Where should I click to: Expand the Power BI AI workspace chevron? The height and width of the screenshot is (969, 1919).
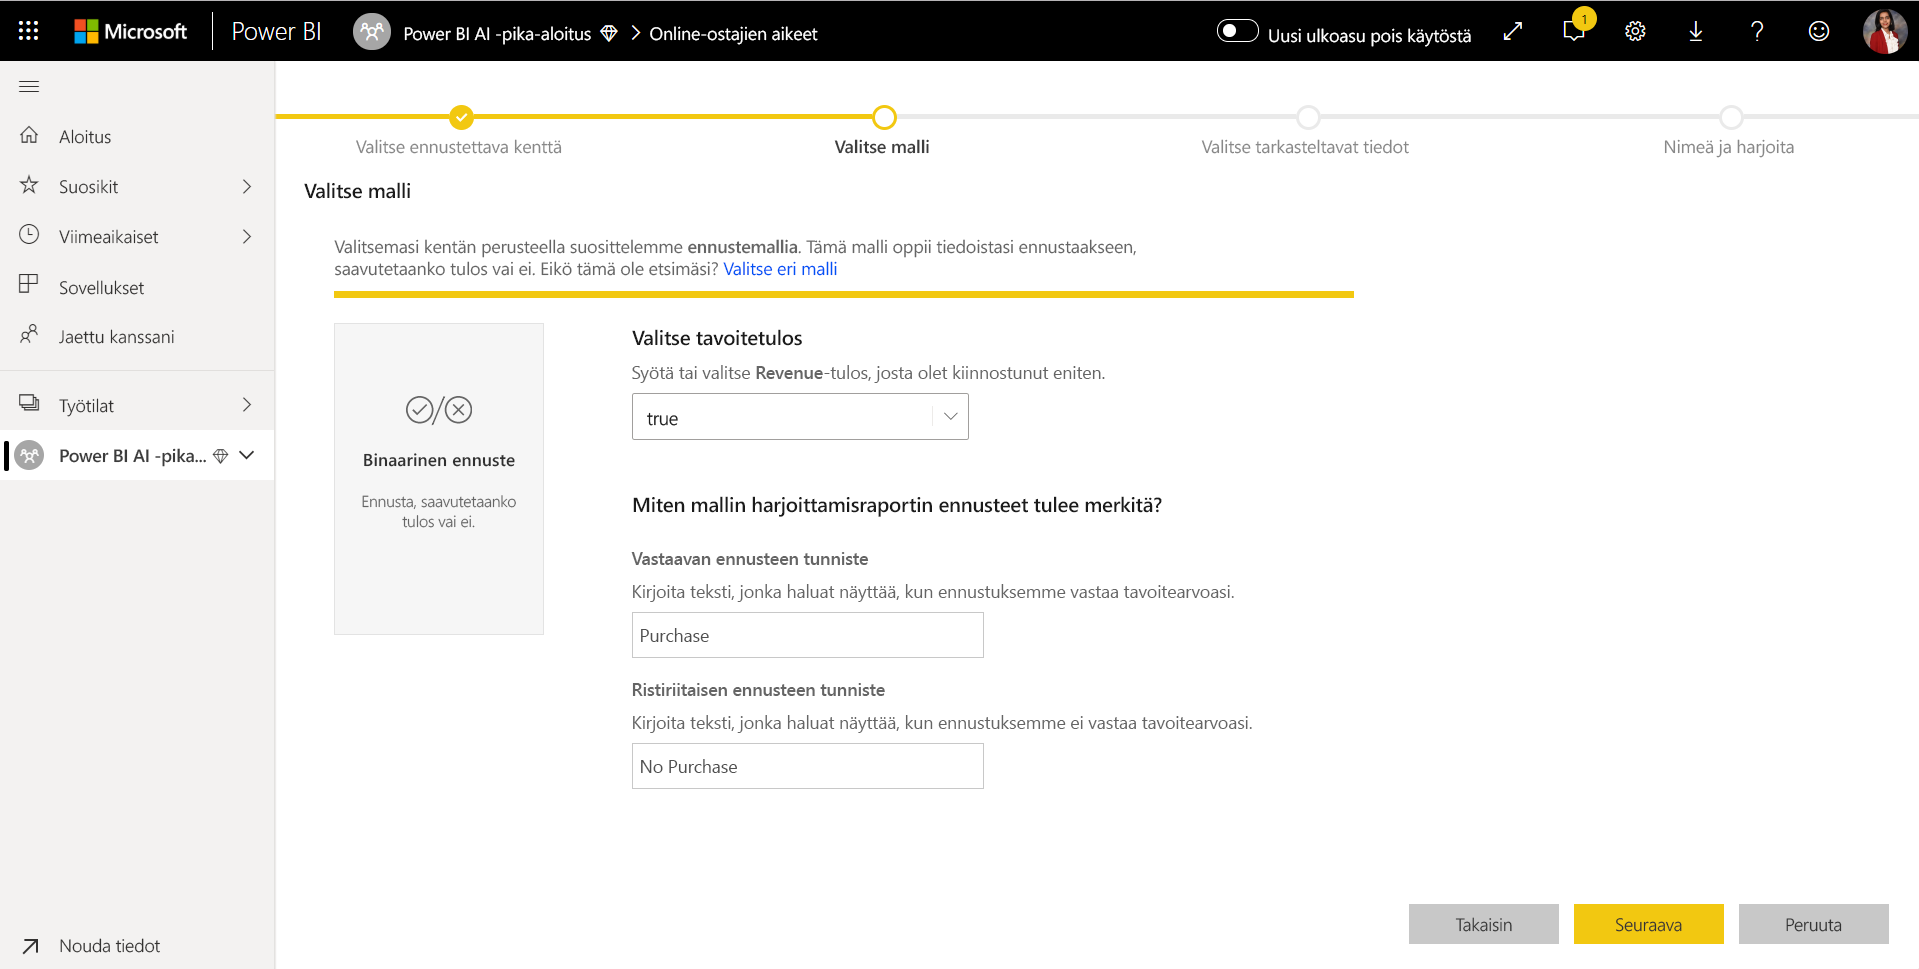click(247, 455)
